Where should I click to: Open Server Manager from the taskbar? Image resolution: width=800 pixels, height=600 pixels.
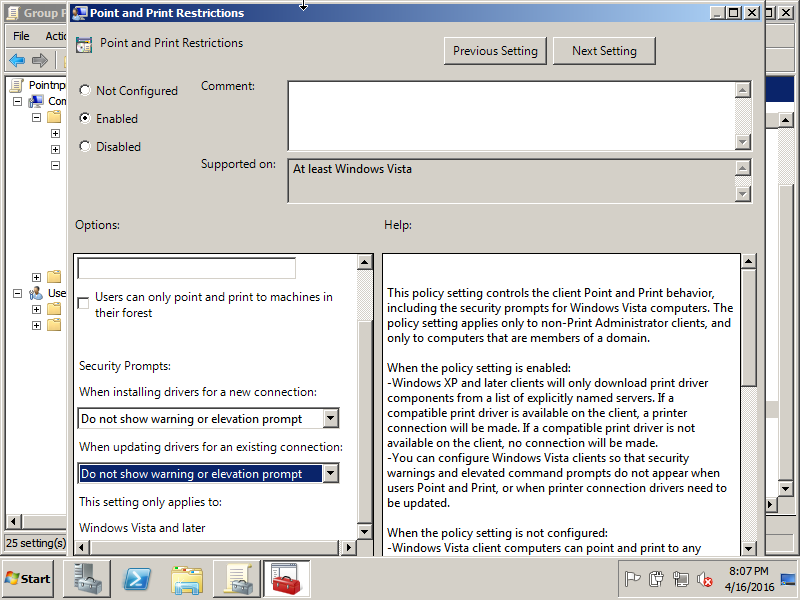[87, 579]
